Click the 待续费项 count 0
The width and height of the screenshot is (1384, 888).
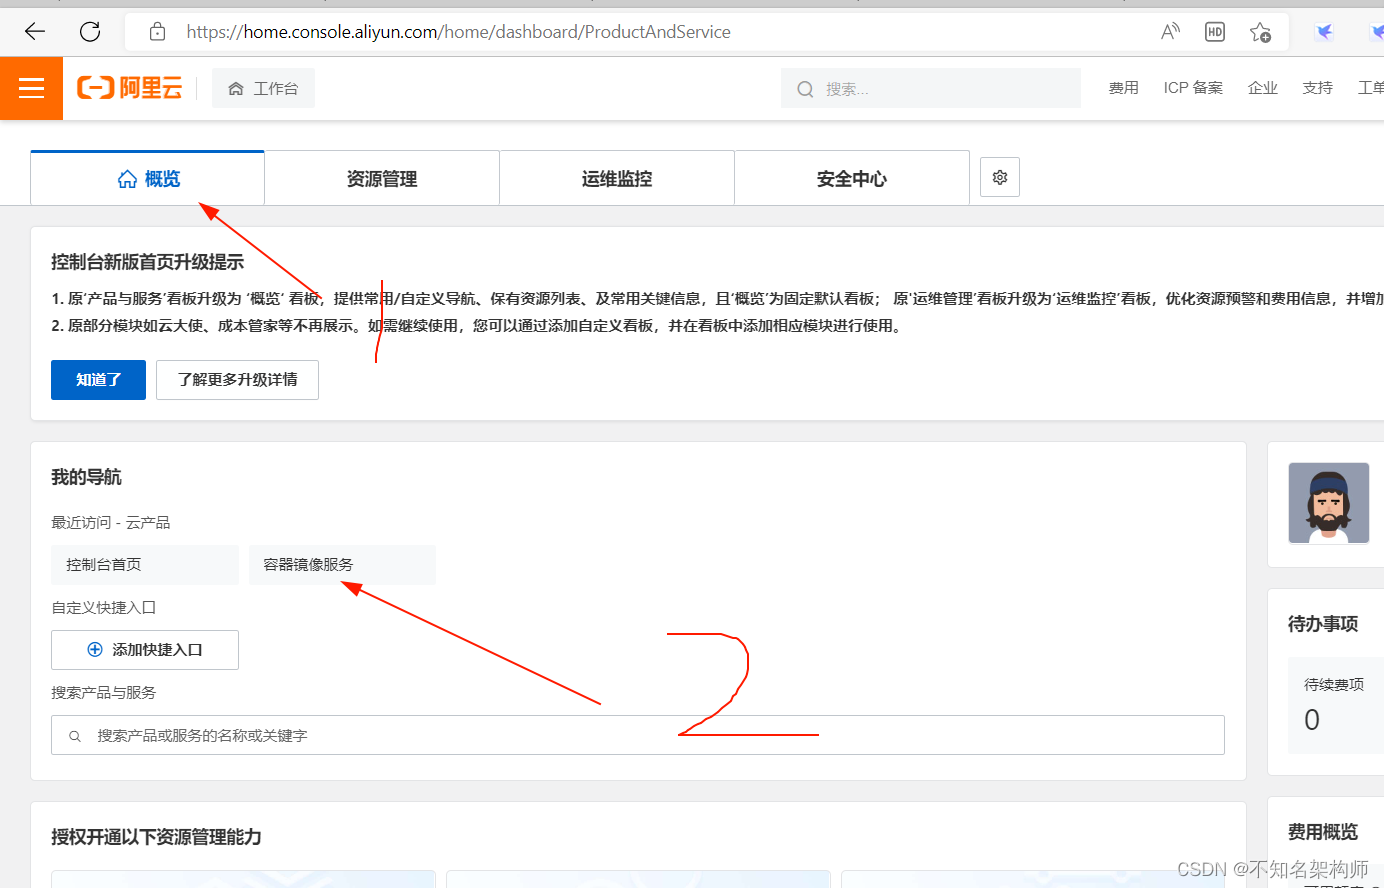pos(1312,720)
